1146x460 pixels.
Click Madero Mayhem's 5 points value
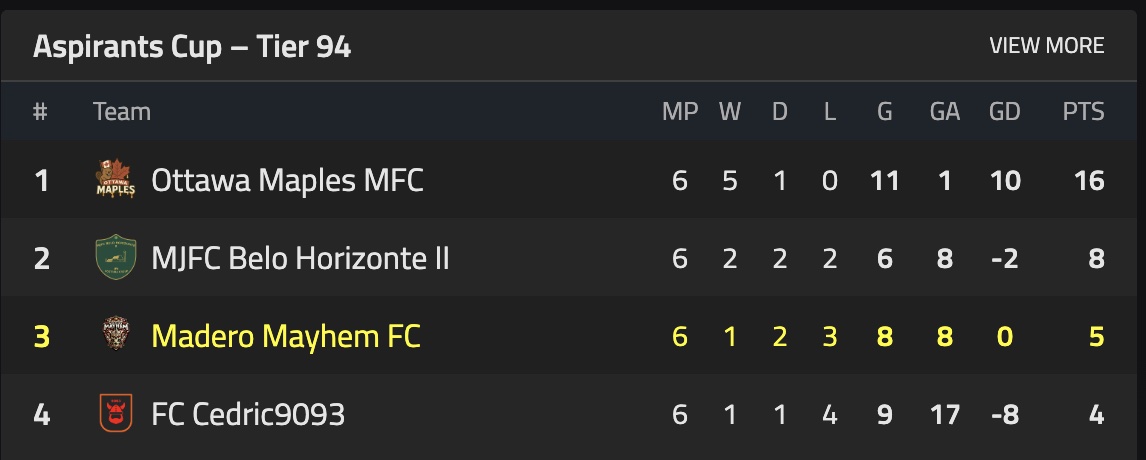coord(1096,336)
